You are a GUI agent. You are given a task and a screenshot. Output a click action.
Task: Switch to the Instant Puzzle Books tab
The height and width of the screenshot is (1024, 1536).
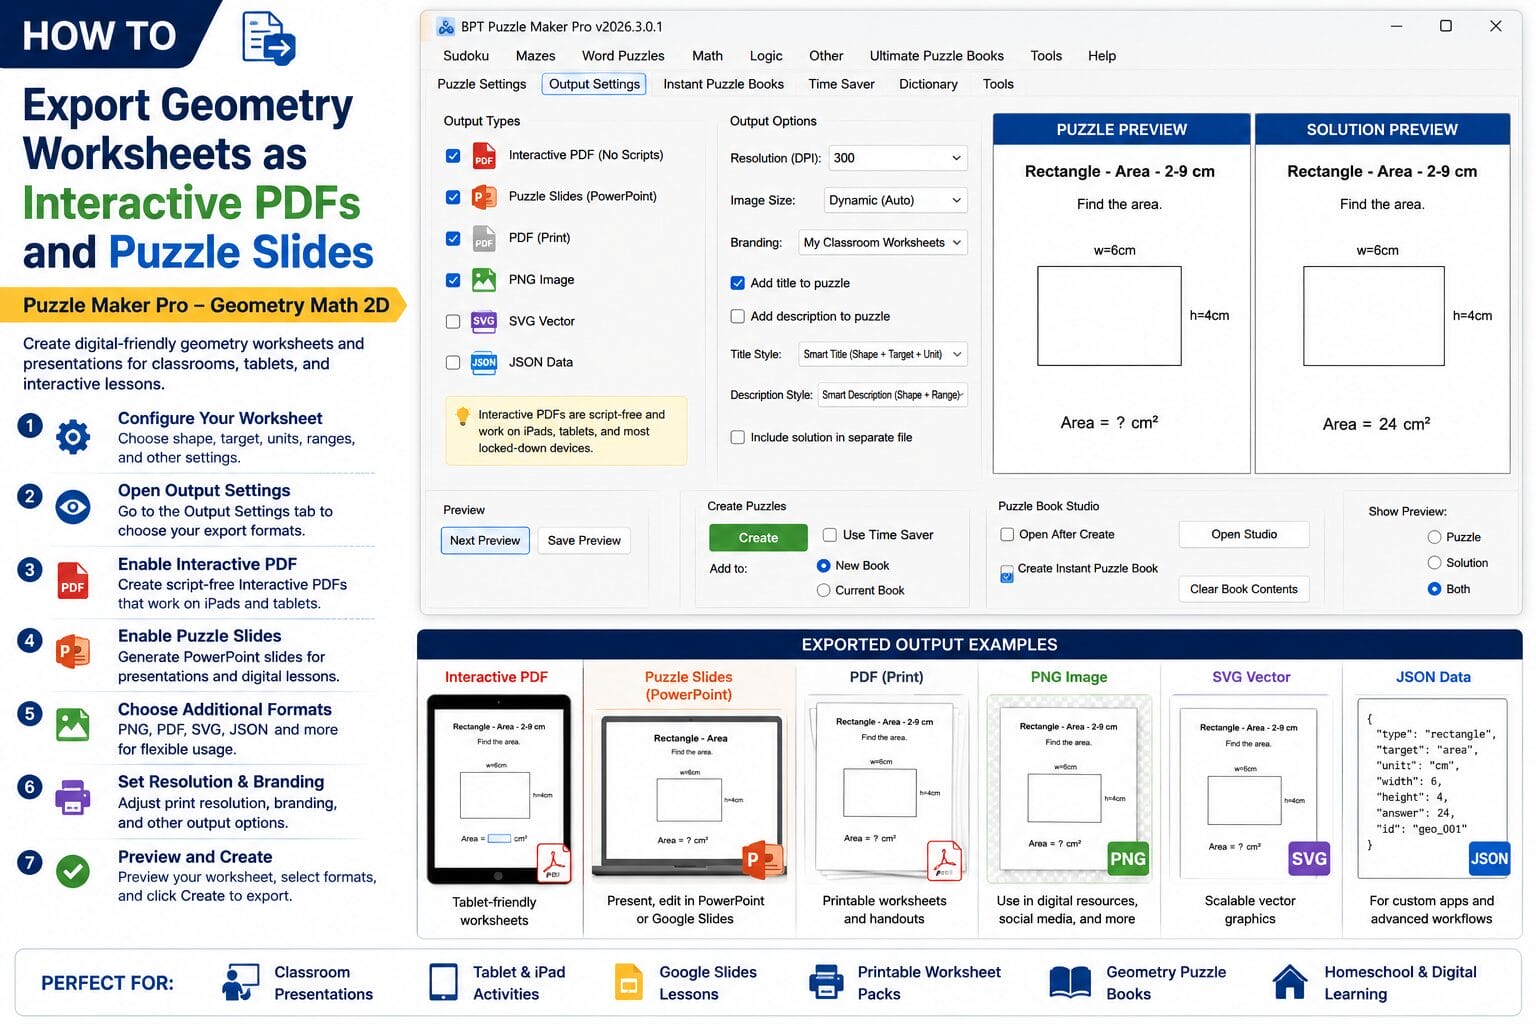pos(723,84)
